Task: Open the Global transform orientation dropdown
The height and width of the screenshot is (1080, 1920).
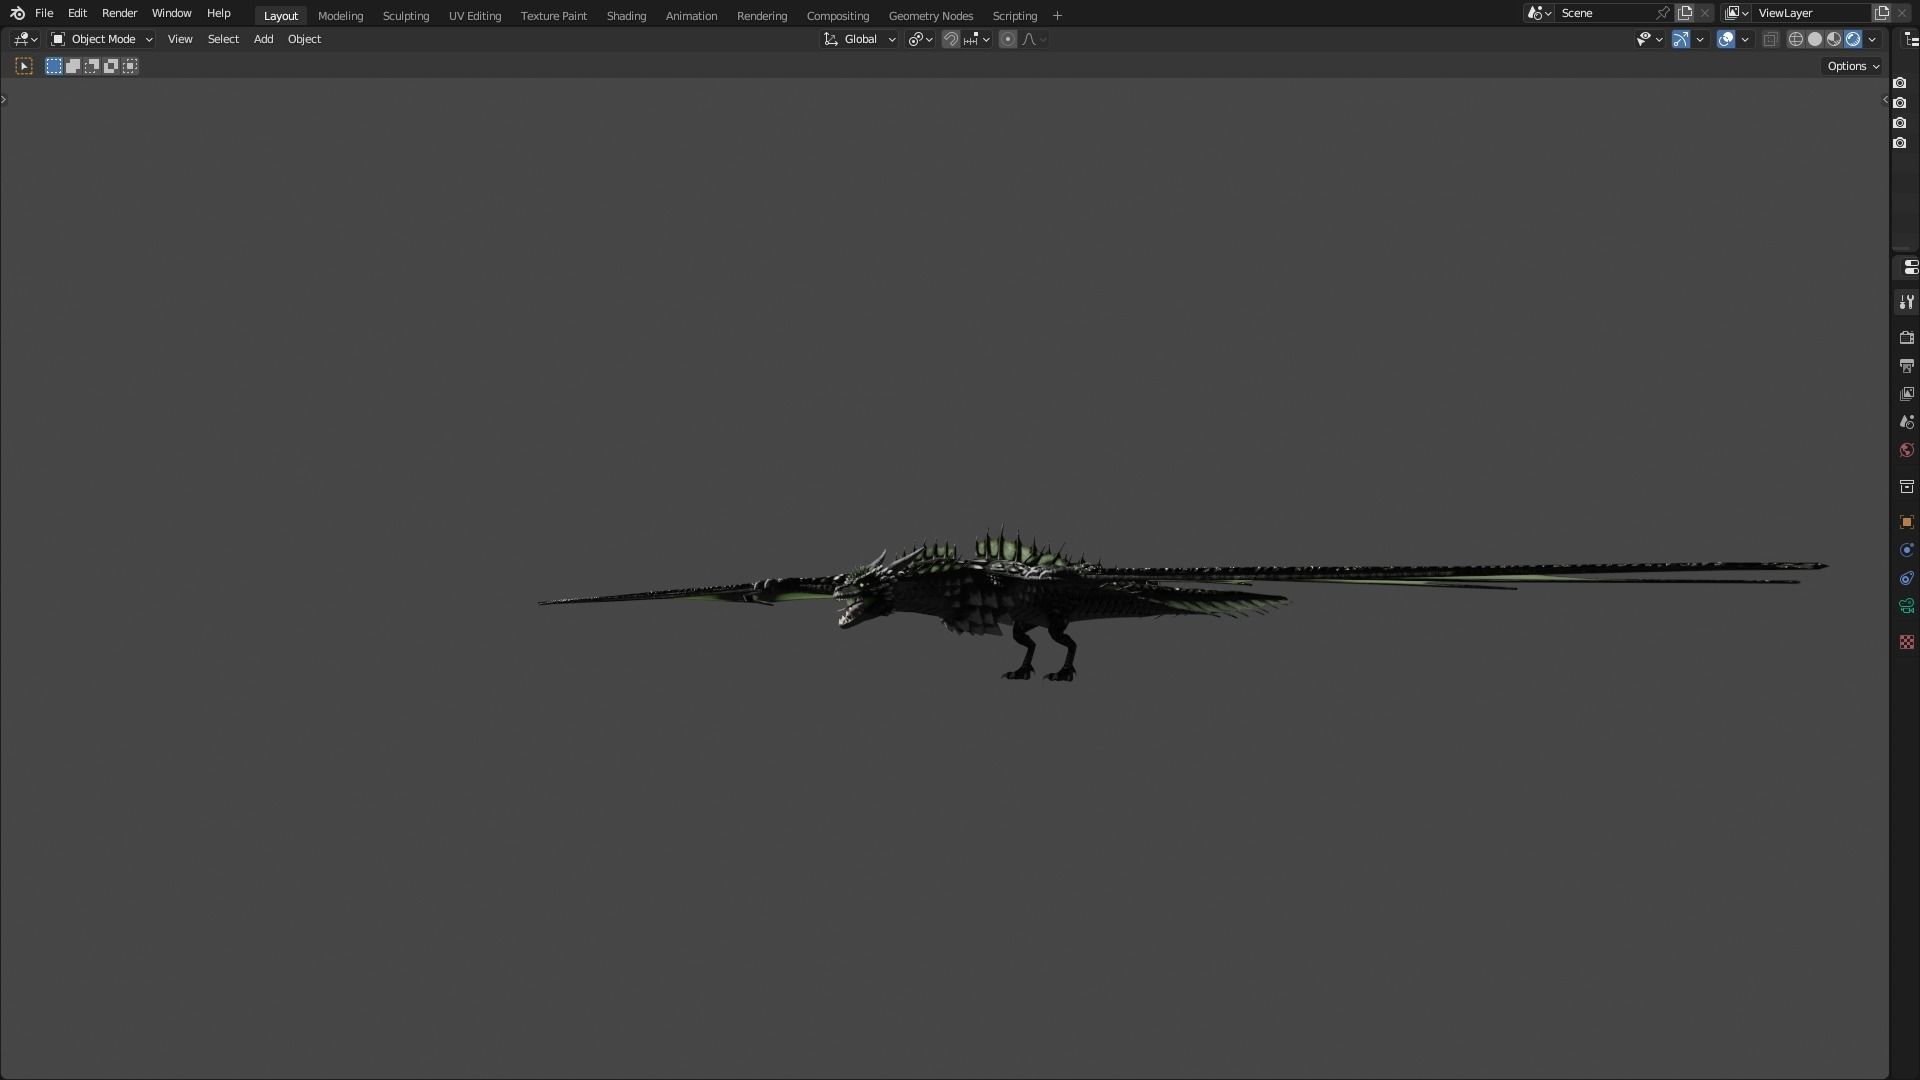Action: click(859, 39)
